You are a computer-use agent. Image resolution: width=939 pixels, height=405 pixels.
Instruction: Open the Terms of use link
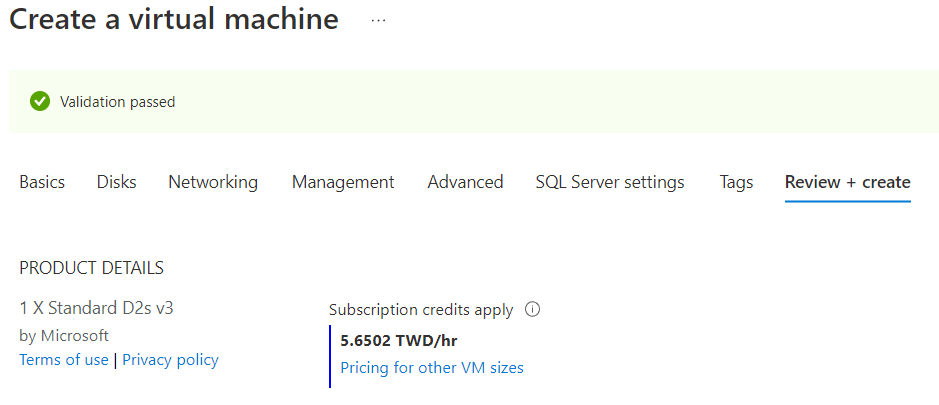[x=64, y=360]
